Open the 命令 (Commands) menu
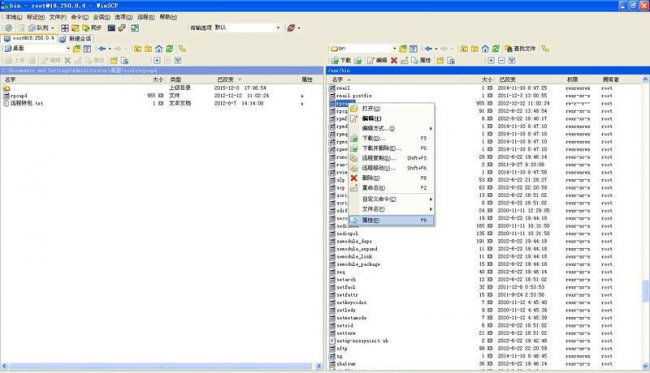650x373 pixels. click(x=80, y=17)
